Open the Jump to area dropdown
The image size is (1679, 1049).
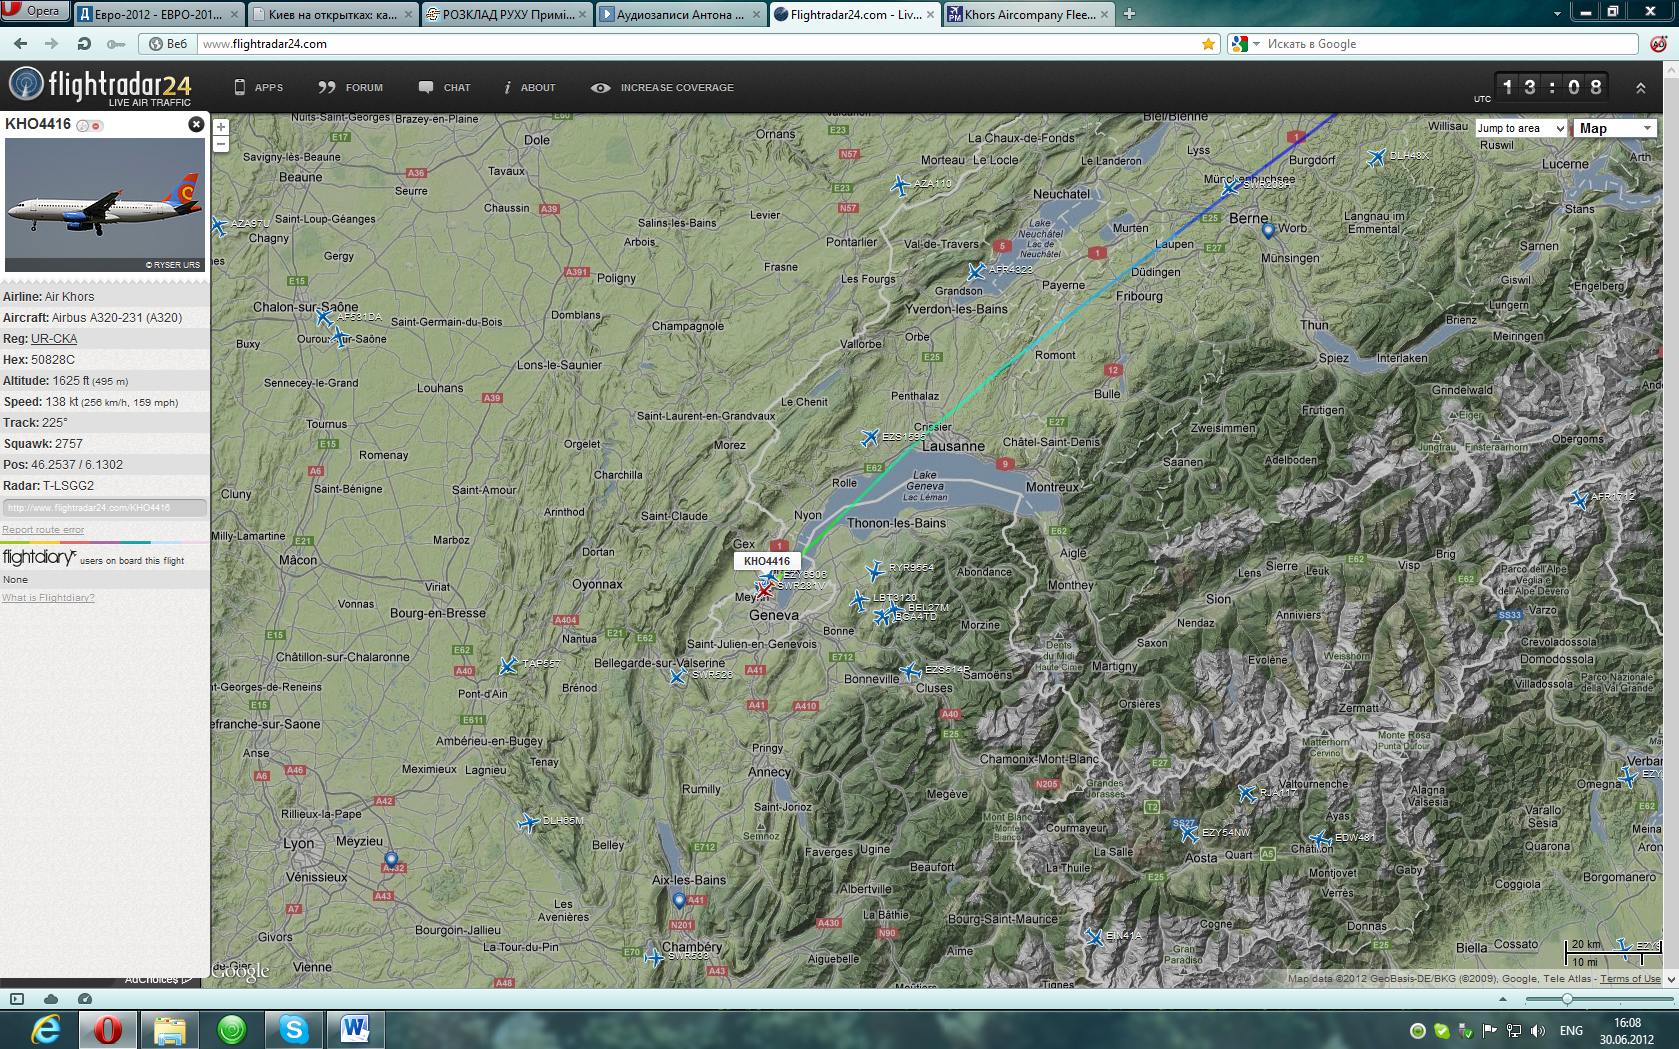click(x=1520, y=128)
